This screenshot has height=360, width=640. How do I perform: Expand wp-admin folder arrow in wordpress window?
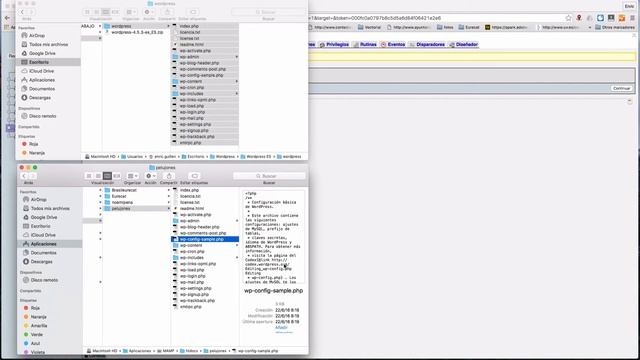[236, 57]
